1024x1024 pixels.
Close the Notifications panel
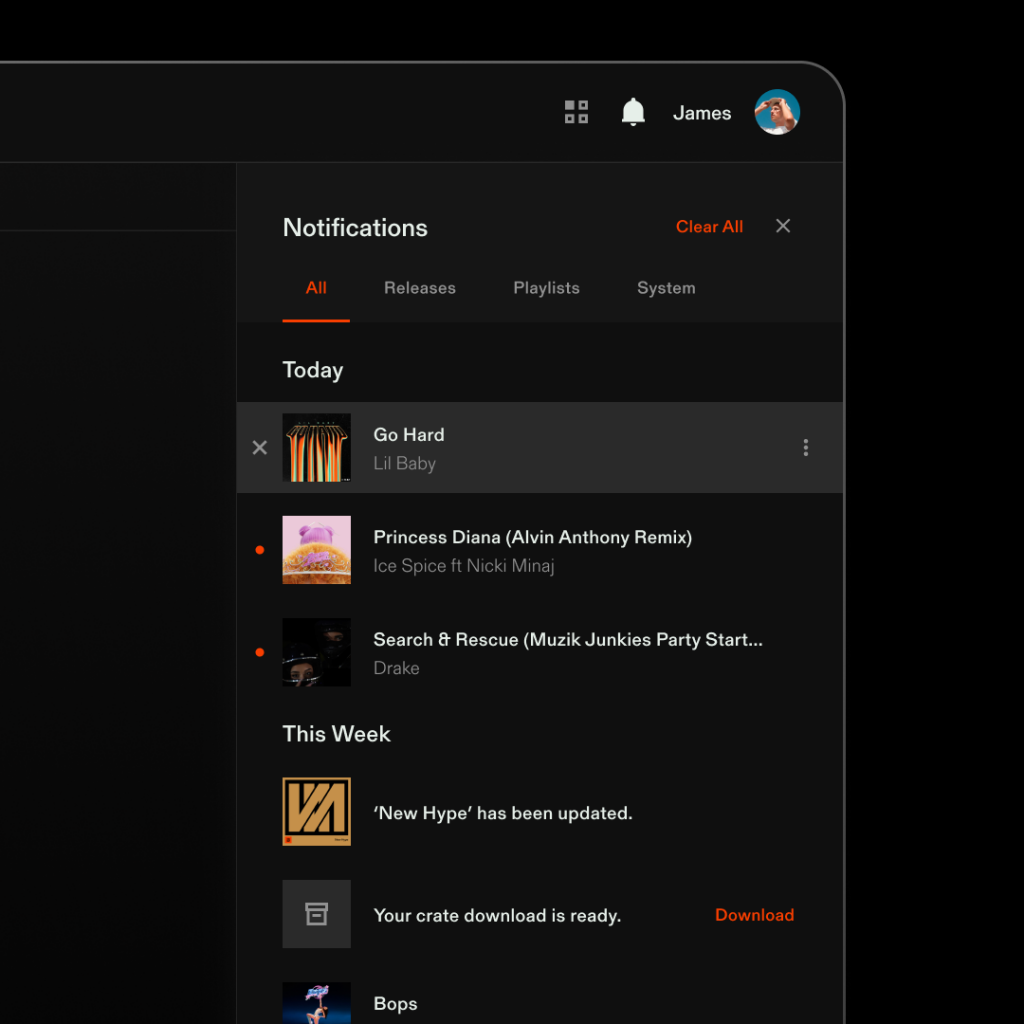click(x=783, y=226)
